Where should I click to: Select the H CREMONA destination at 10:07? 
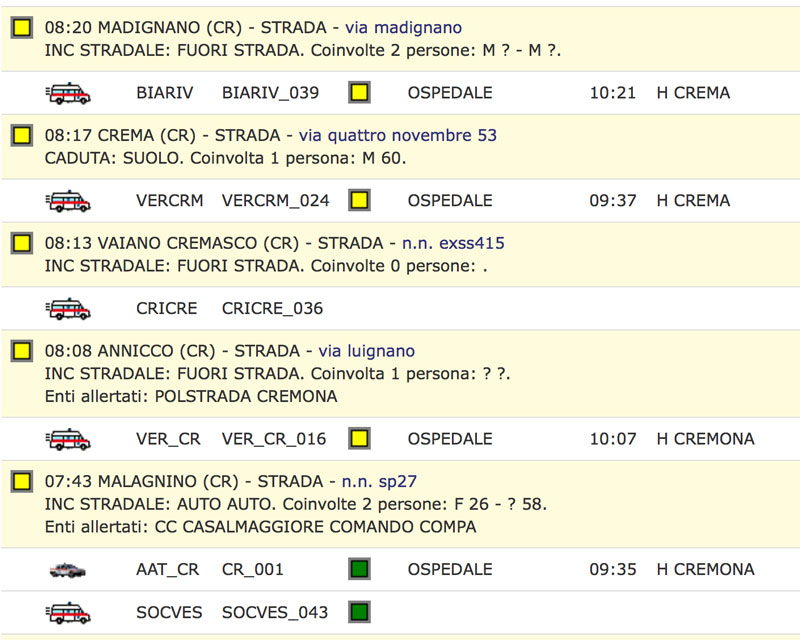tap(705, 439)
